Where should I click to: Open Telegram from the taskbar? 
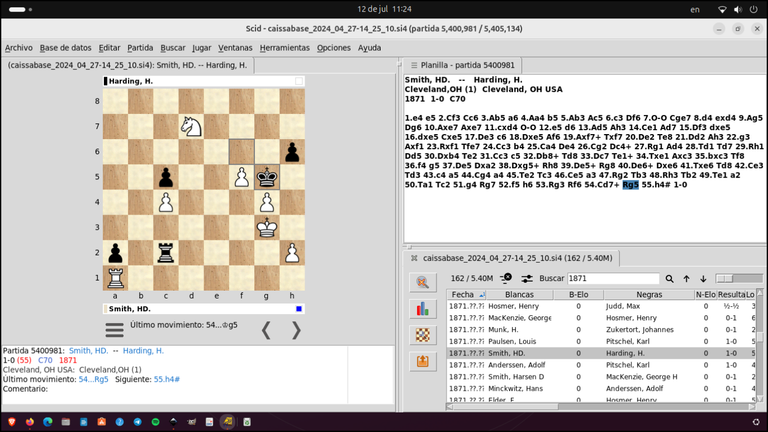coord(138,422)
